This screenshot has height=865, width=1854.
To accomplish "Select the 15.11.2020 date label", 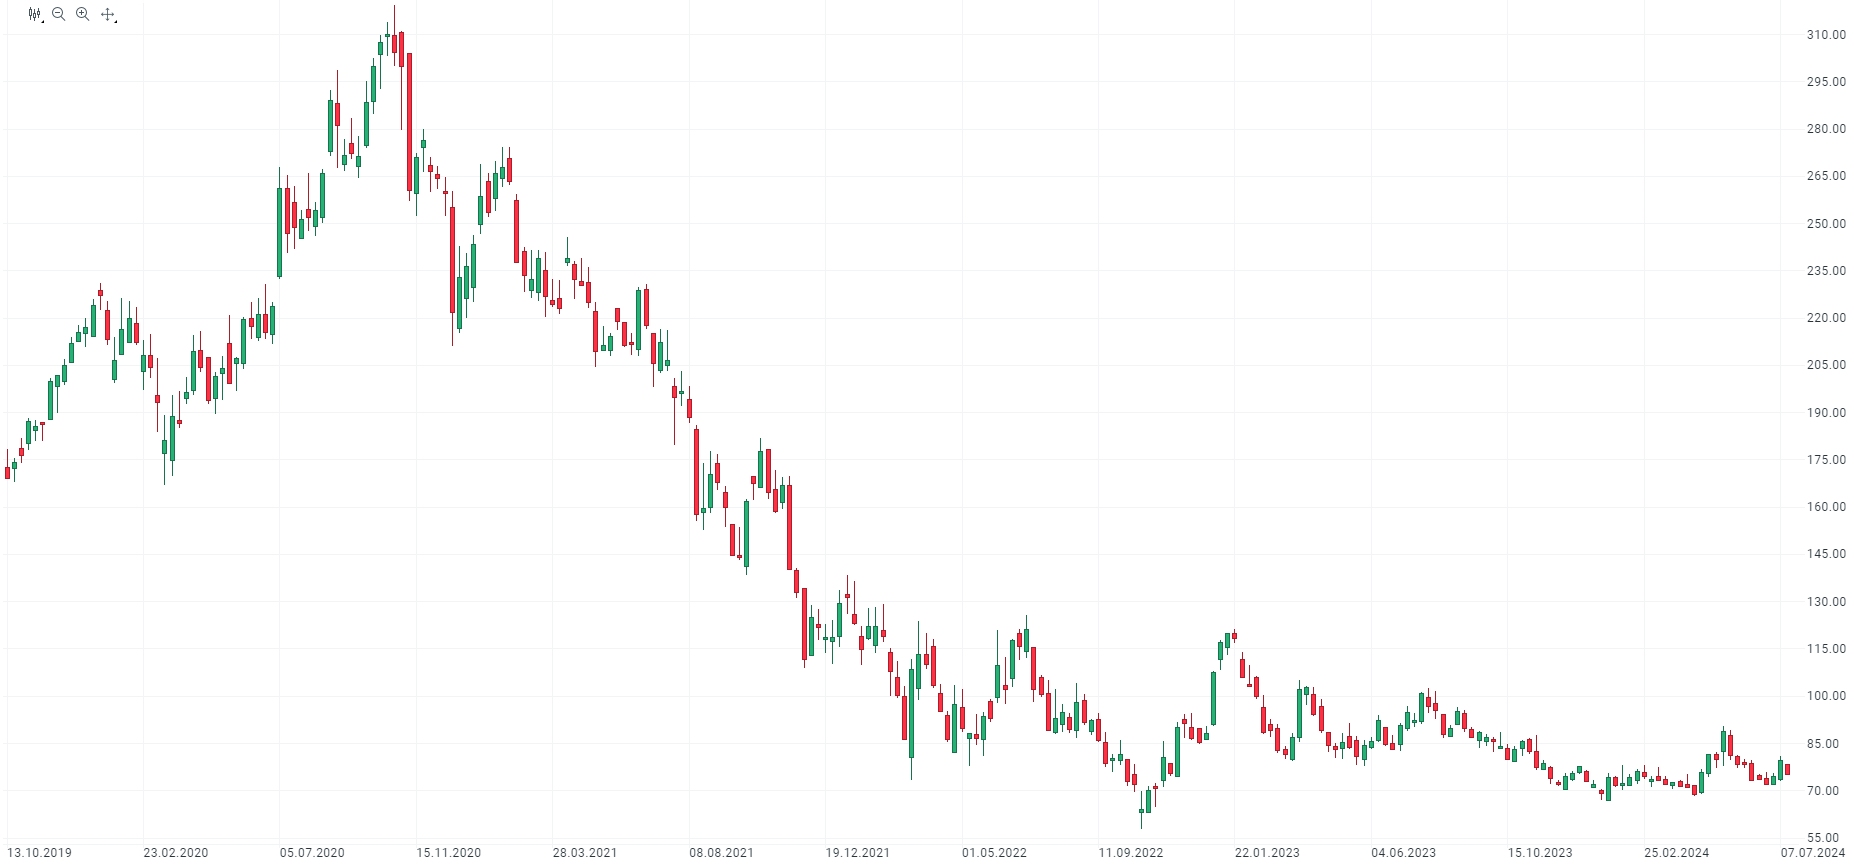I will (449, 853).
